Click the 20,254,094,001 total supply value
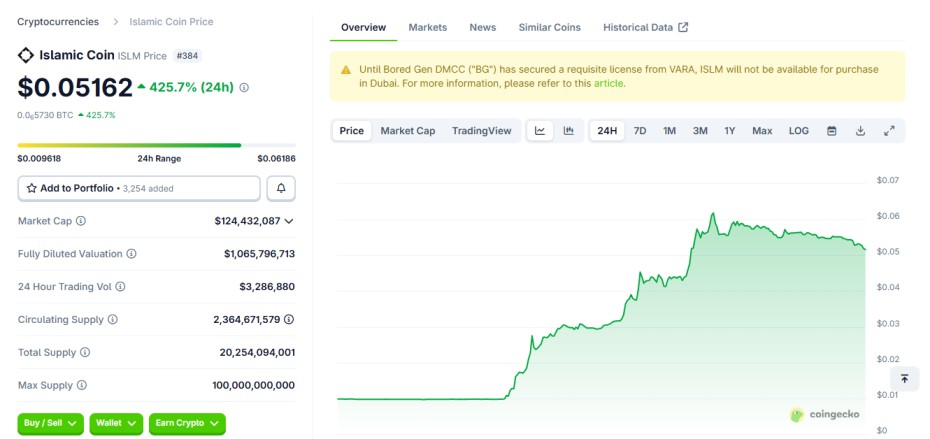Image resolution: width=930 pixels, height=439 pixels. tap(257, 352)
